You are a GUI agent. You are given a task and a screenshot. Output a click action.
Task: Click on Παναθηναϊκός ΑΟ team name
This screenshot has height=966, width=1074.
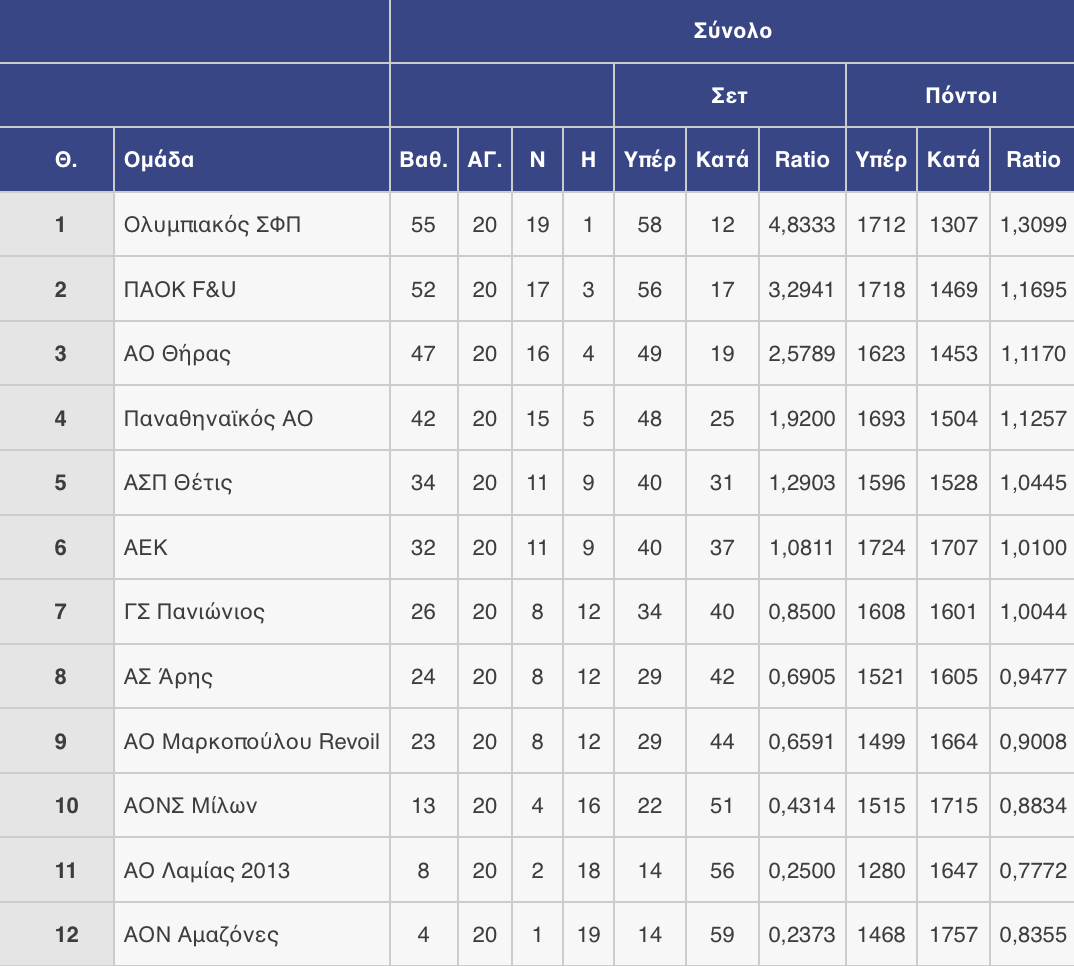point(218,418)
